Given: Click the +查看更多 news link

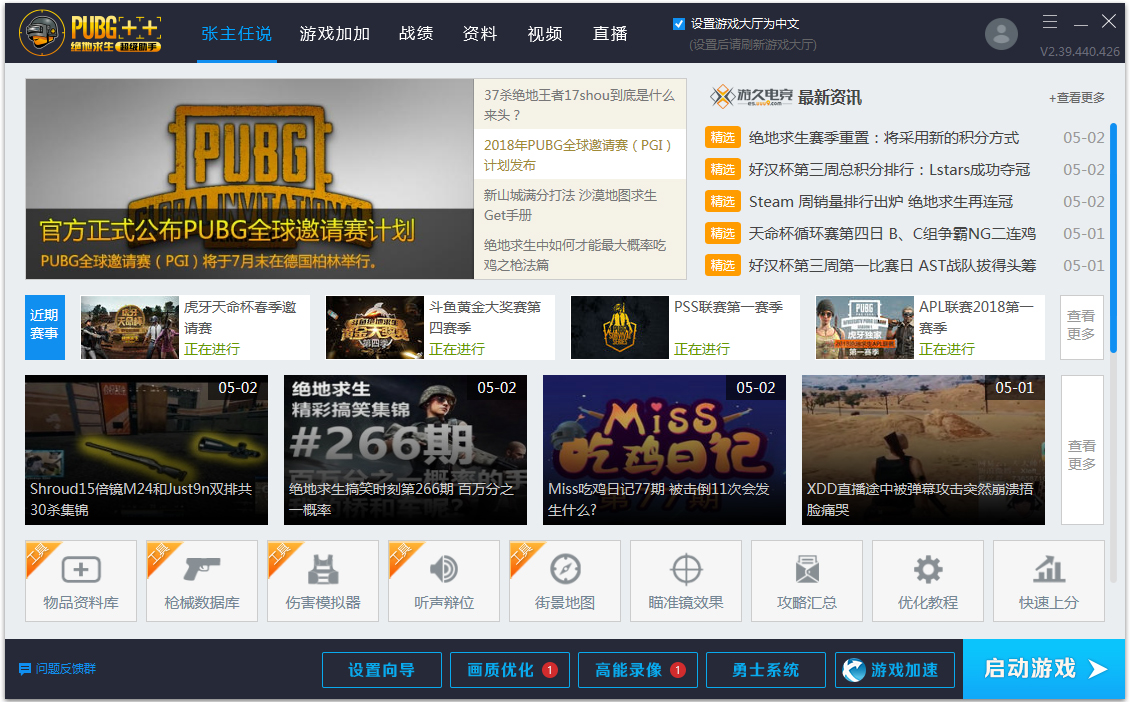Looking at the screenshot, I should coord(1077,97).
